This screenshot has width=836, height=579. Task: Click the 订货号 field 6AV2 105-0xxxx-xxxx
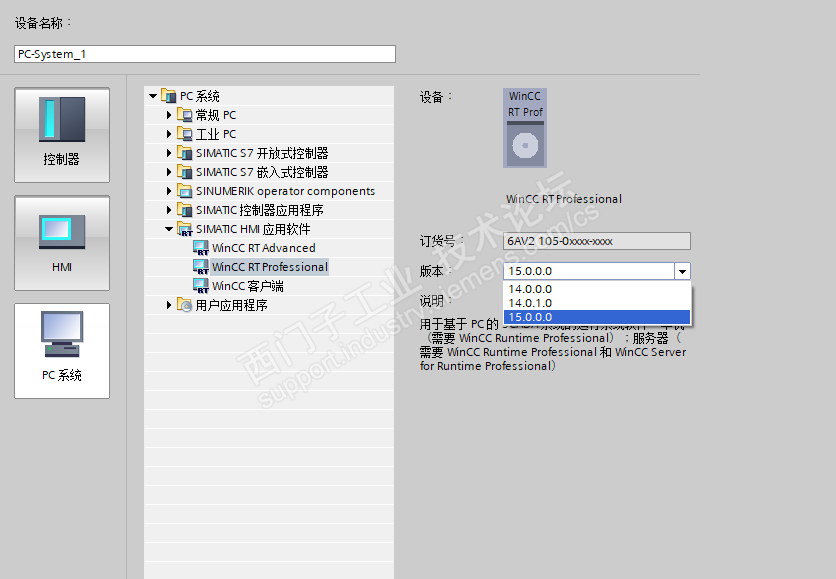coord(597,241)
